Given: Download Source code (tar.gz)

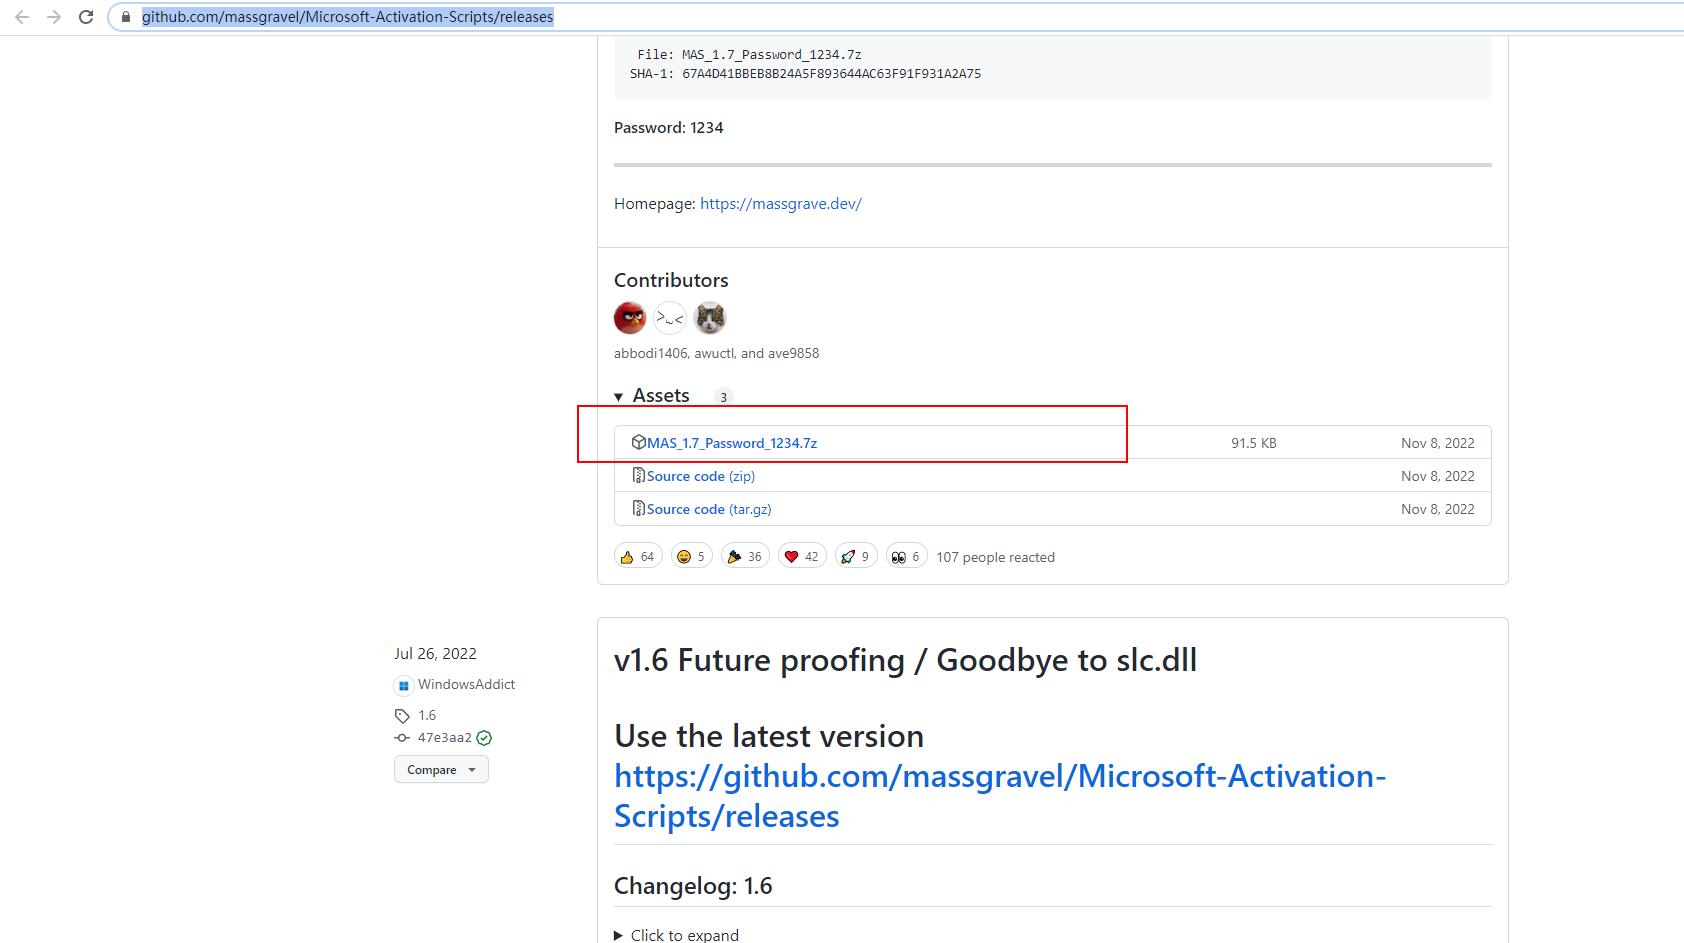Looking at the screenshot, I should pos(708,509).
